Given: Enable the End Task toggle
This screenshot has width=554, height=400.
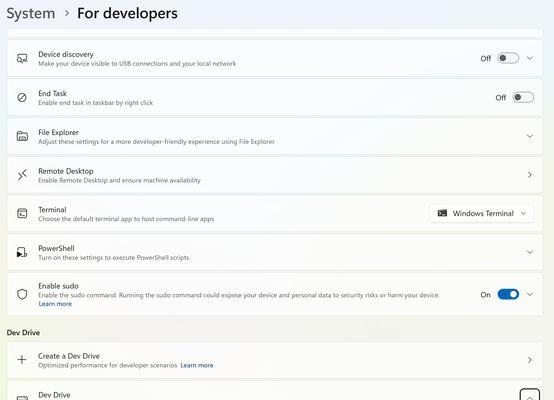Looking at the screenshot, I should (523, 97).
